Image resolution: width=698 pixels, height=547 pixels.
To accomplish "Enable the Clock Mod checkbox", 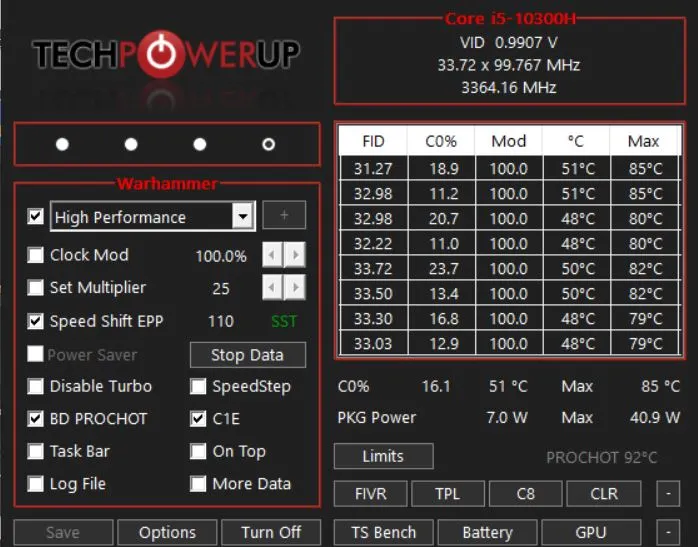I will click(x=35, y=255).
